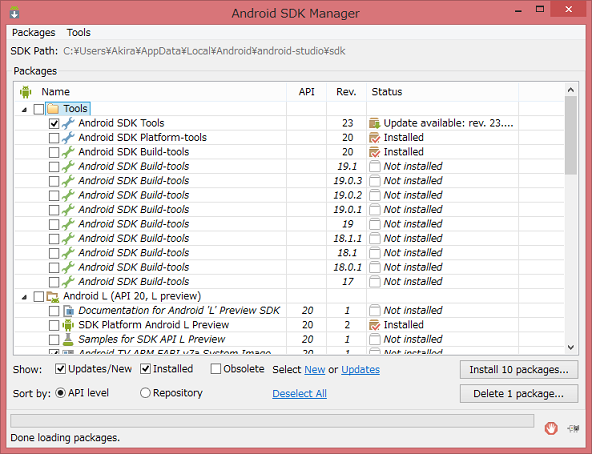The image size is (592, 454).
Task: Click Not installed icon for Build-tools 19.1
Action: tap(375, 166)
